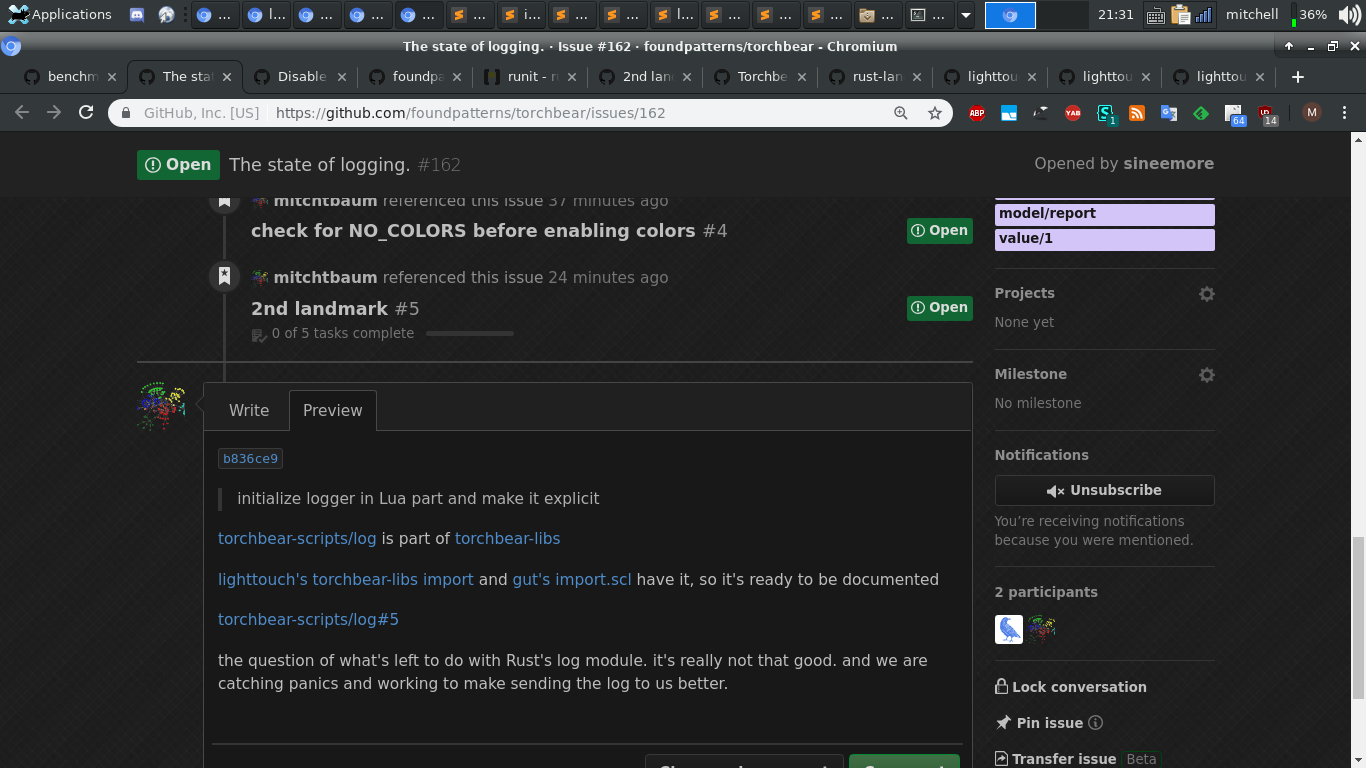Open the '2nd landmark #5' referenced issue
The height and width of the screenshot is (768, 1366).
pos(335,309)
